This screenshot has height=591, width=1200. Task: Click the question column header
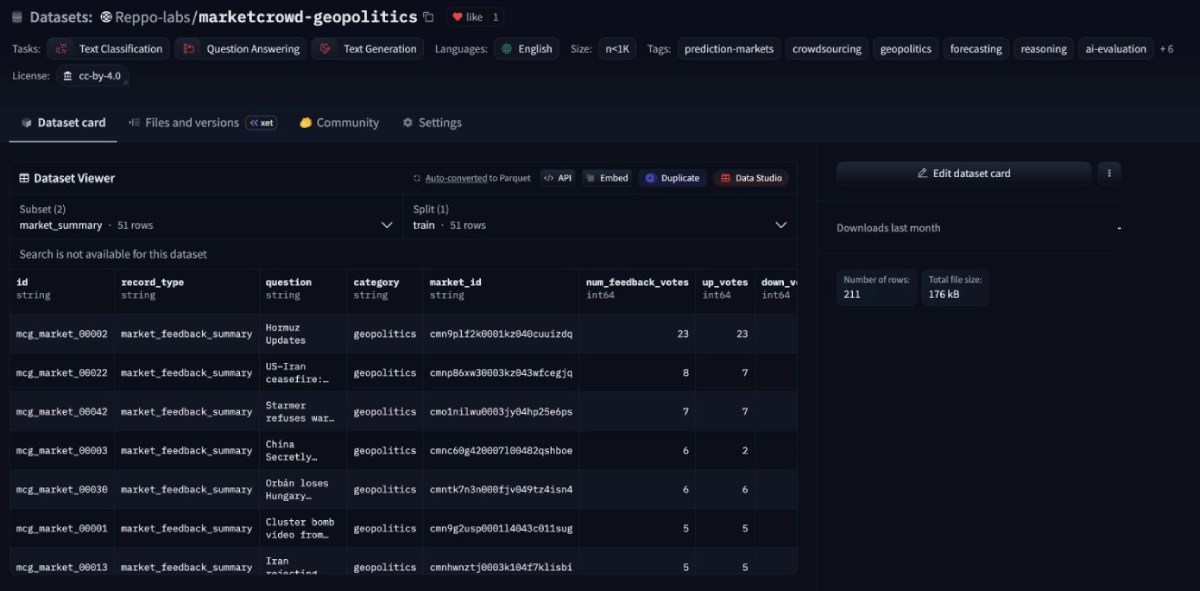[303, 288]
